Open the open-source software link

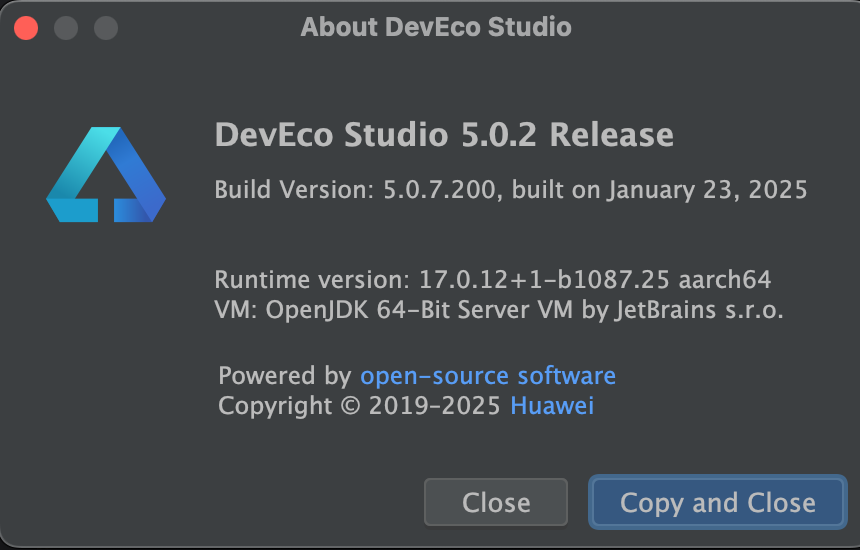(x=488, y=376)
